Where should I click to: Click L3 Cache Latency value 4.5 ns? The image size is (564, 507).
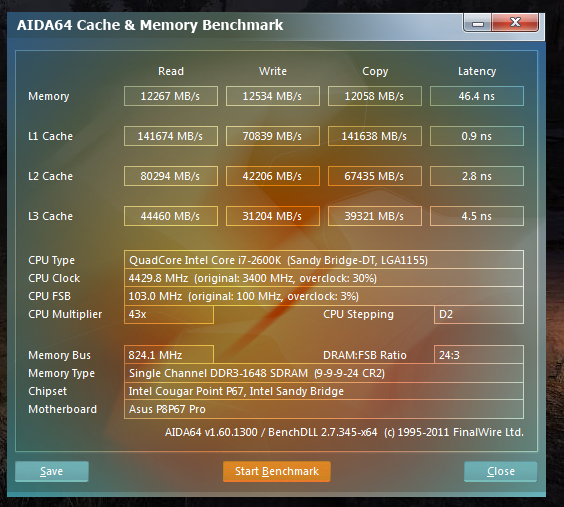click(x=477, y=216)
